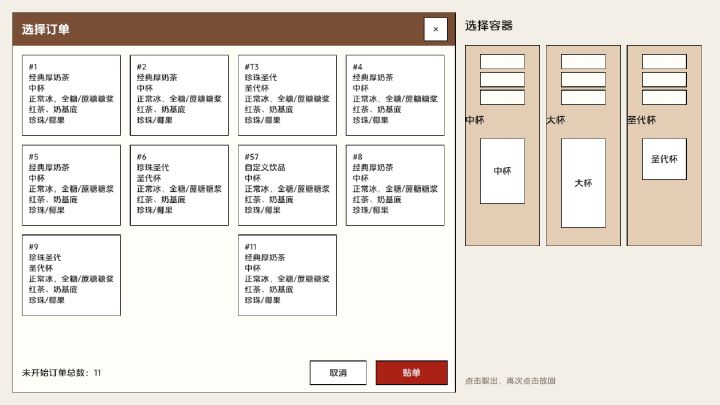Pick order card #4

tap(395, 95)
